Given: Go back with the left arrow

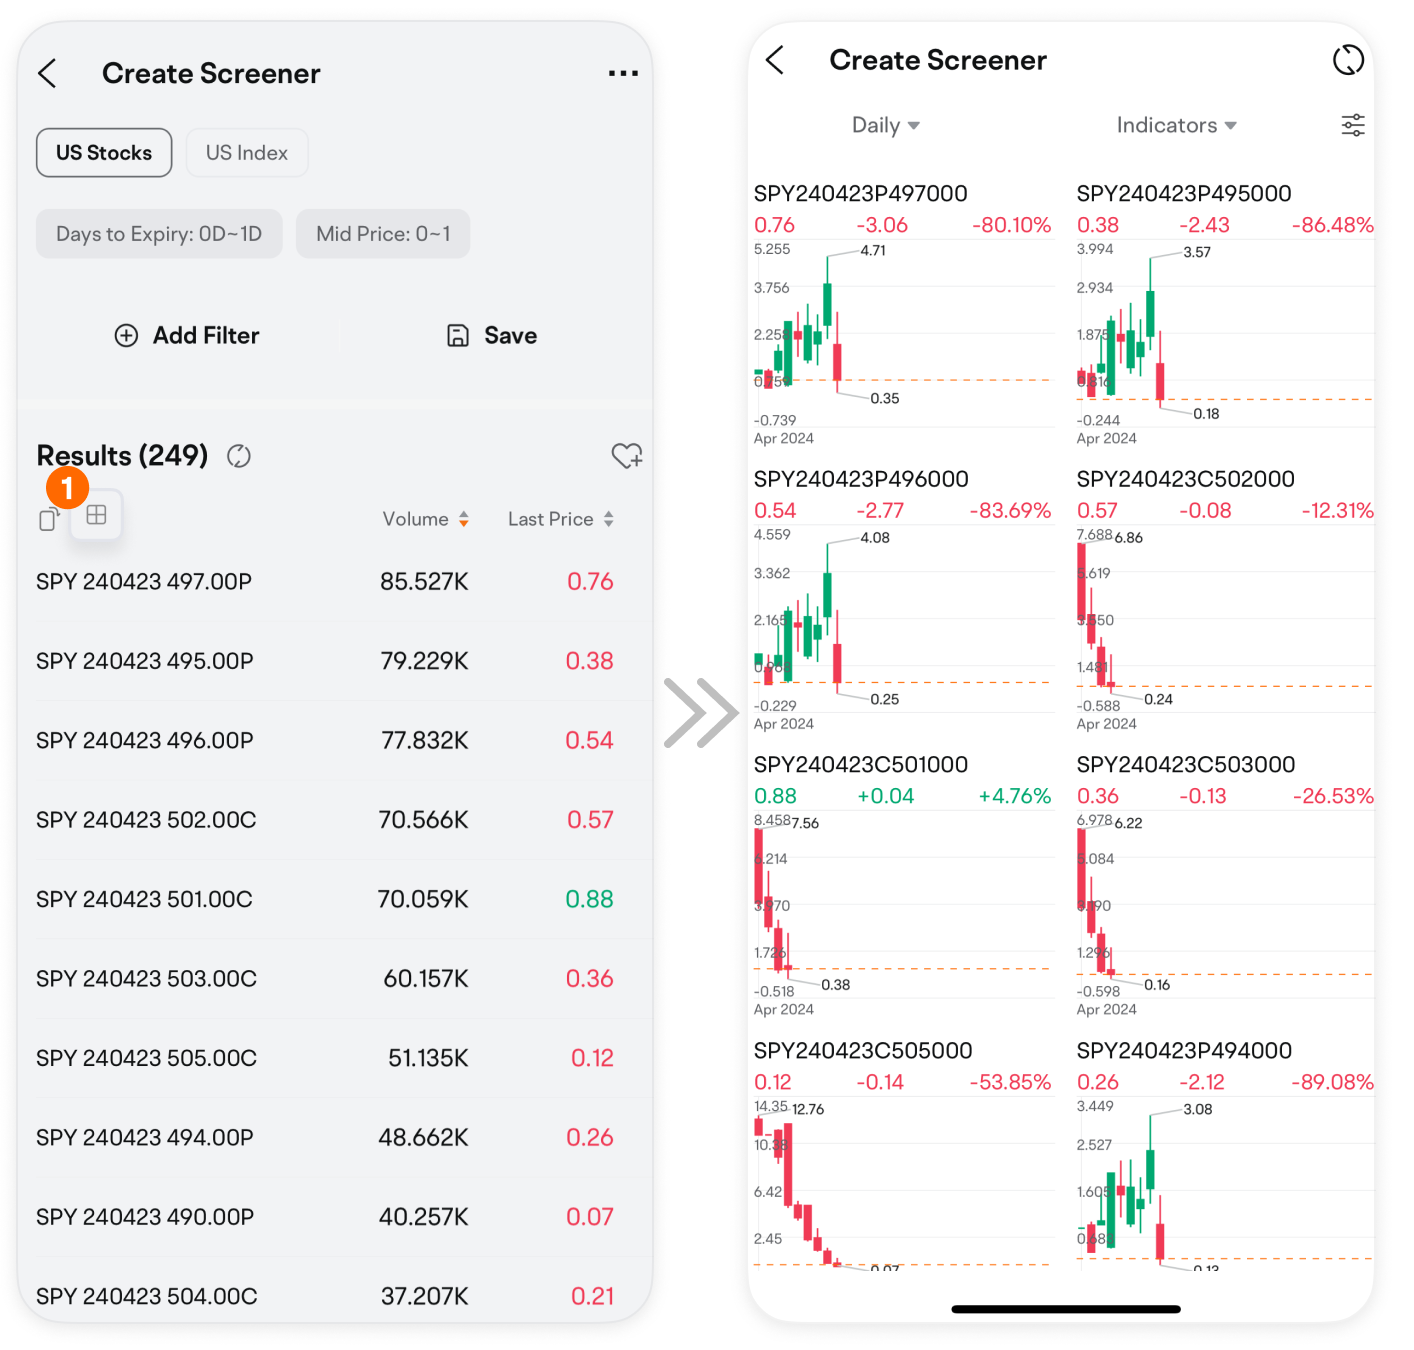Looking at the screenshot, I should coord(47,72).
